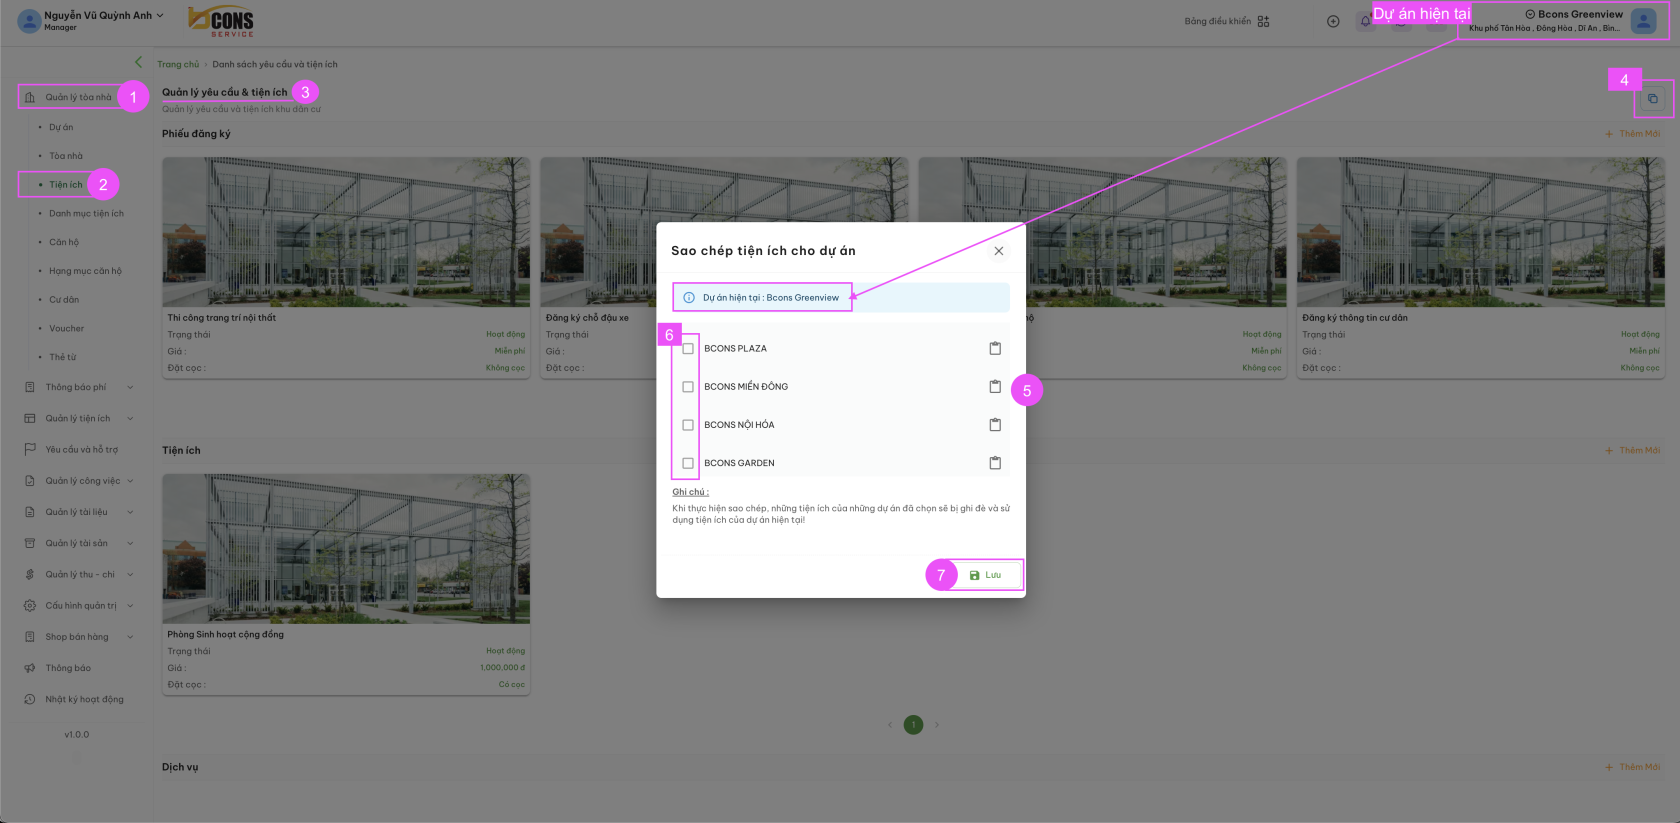Open the Quản lý tòa nhà building icon
This screenshot has height=823, width=1680.
click(x=30, y=97)
